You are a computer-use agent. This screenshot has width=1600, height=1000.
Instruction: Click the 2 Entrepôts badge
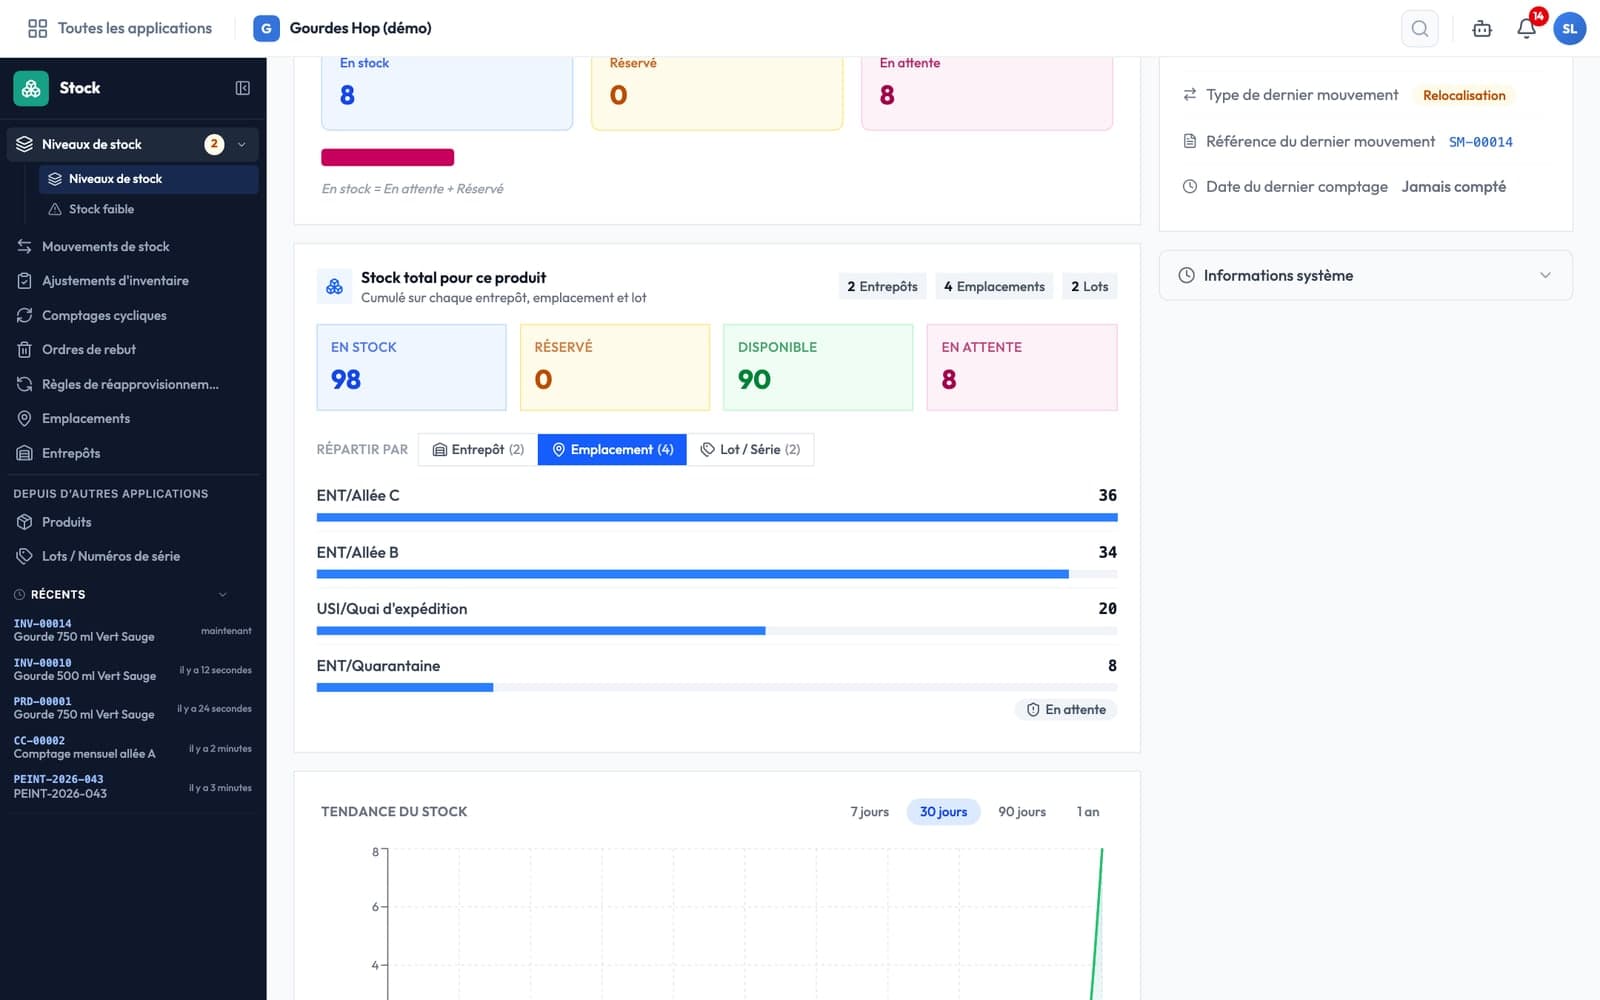(882, 287)
